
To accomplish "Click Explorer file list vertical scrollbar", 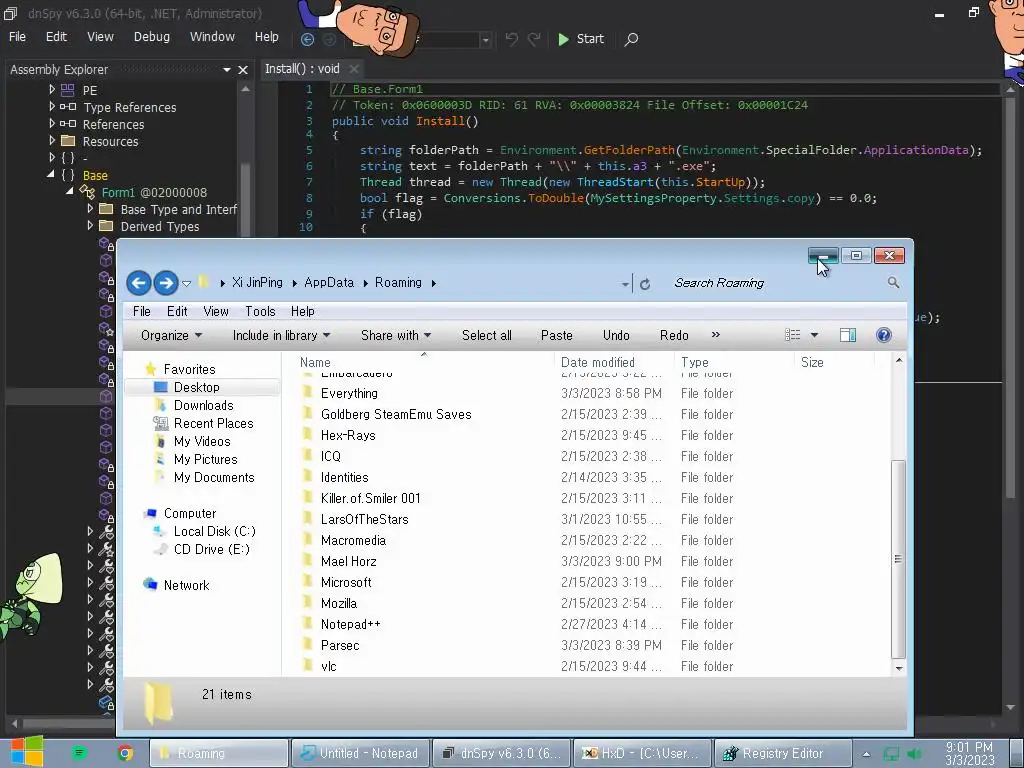I will click(x=899, y=559).
